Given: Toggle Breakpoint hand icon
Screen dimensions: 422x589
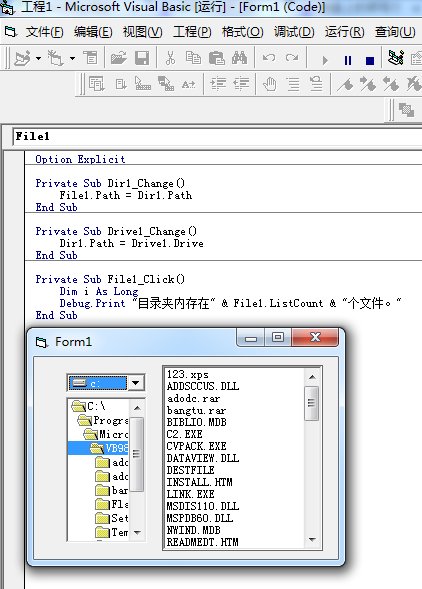Looking at the screenshot, I should (x=270, y=84).
